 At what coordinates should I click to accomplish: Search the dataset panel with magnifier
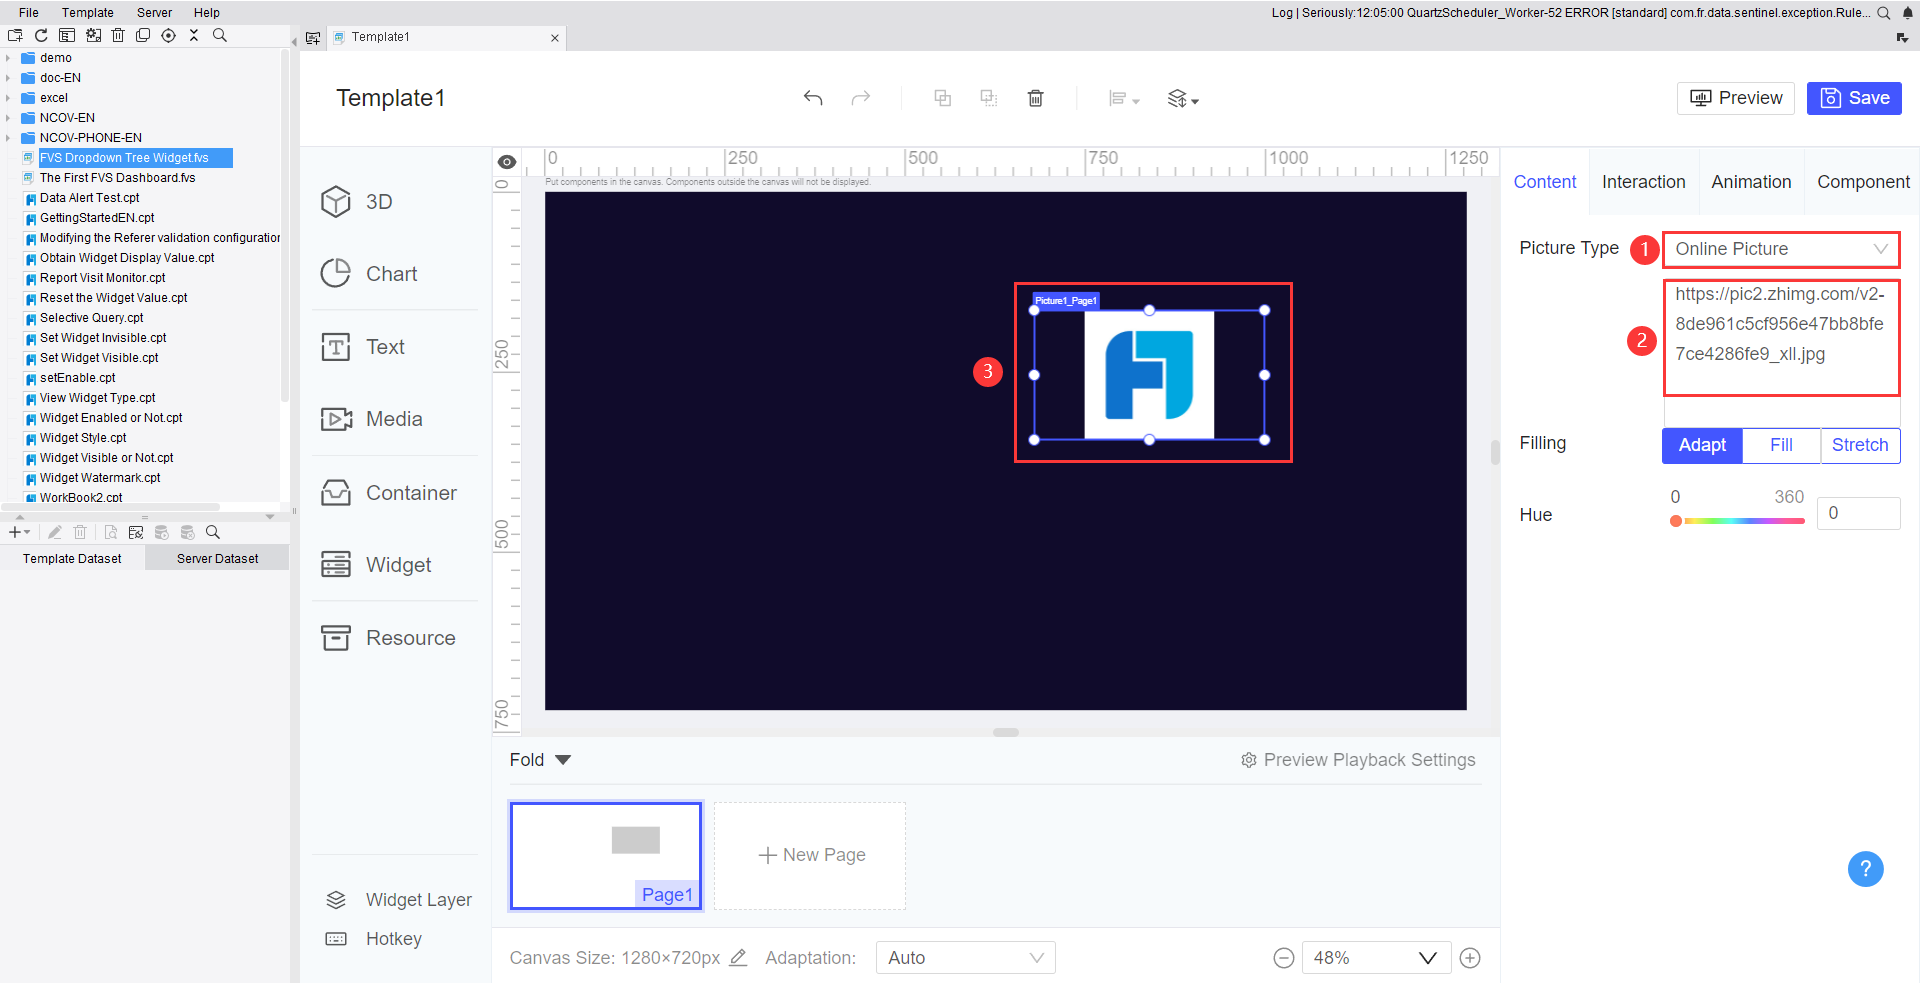coord(213,533)
